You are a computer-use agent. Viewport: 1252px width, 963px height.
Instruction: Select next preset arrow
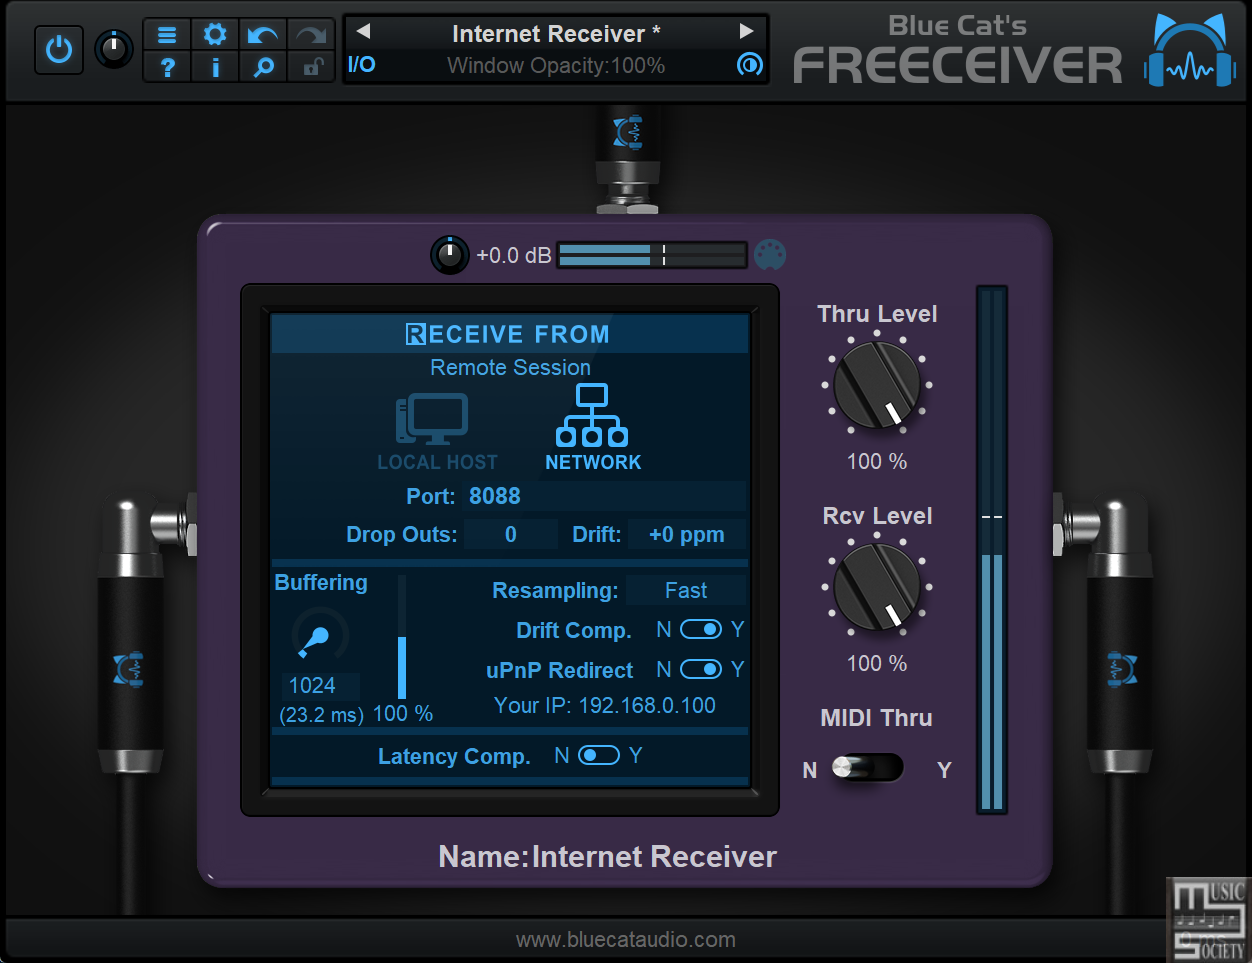[x=746, y=31]
